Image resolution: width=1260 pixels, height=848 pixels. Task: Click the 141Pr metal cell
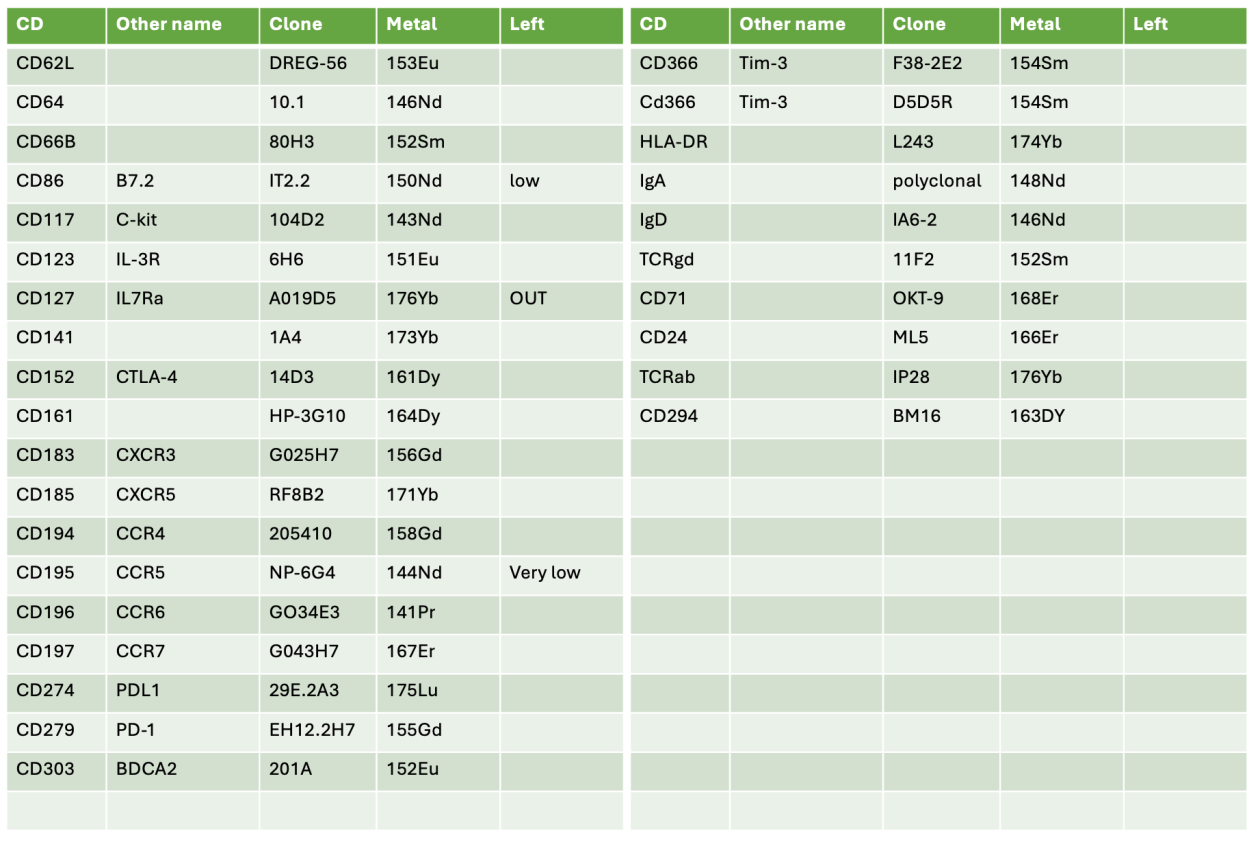coord(410,612)
